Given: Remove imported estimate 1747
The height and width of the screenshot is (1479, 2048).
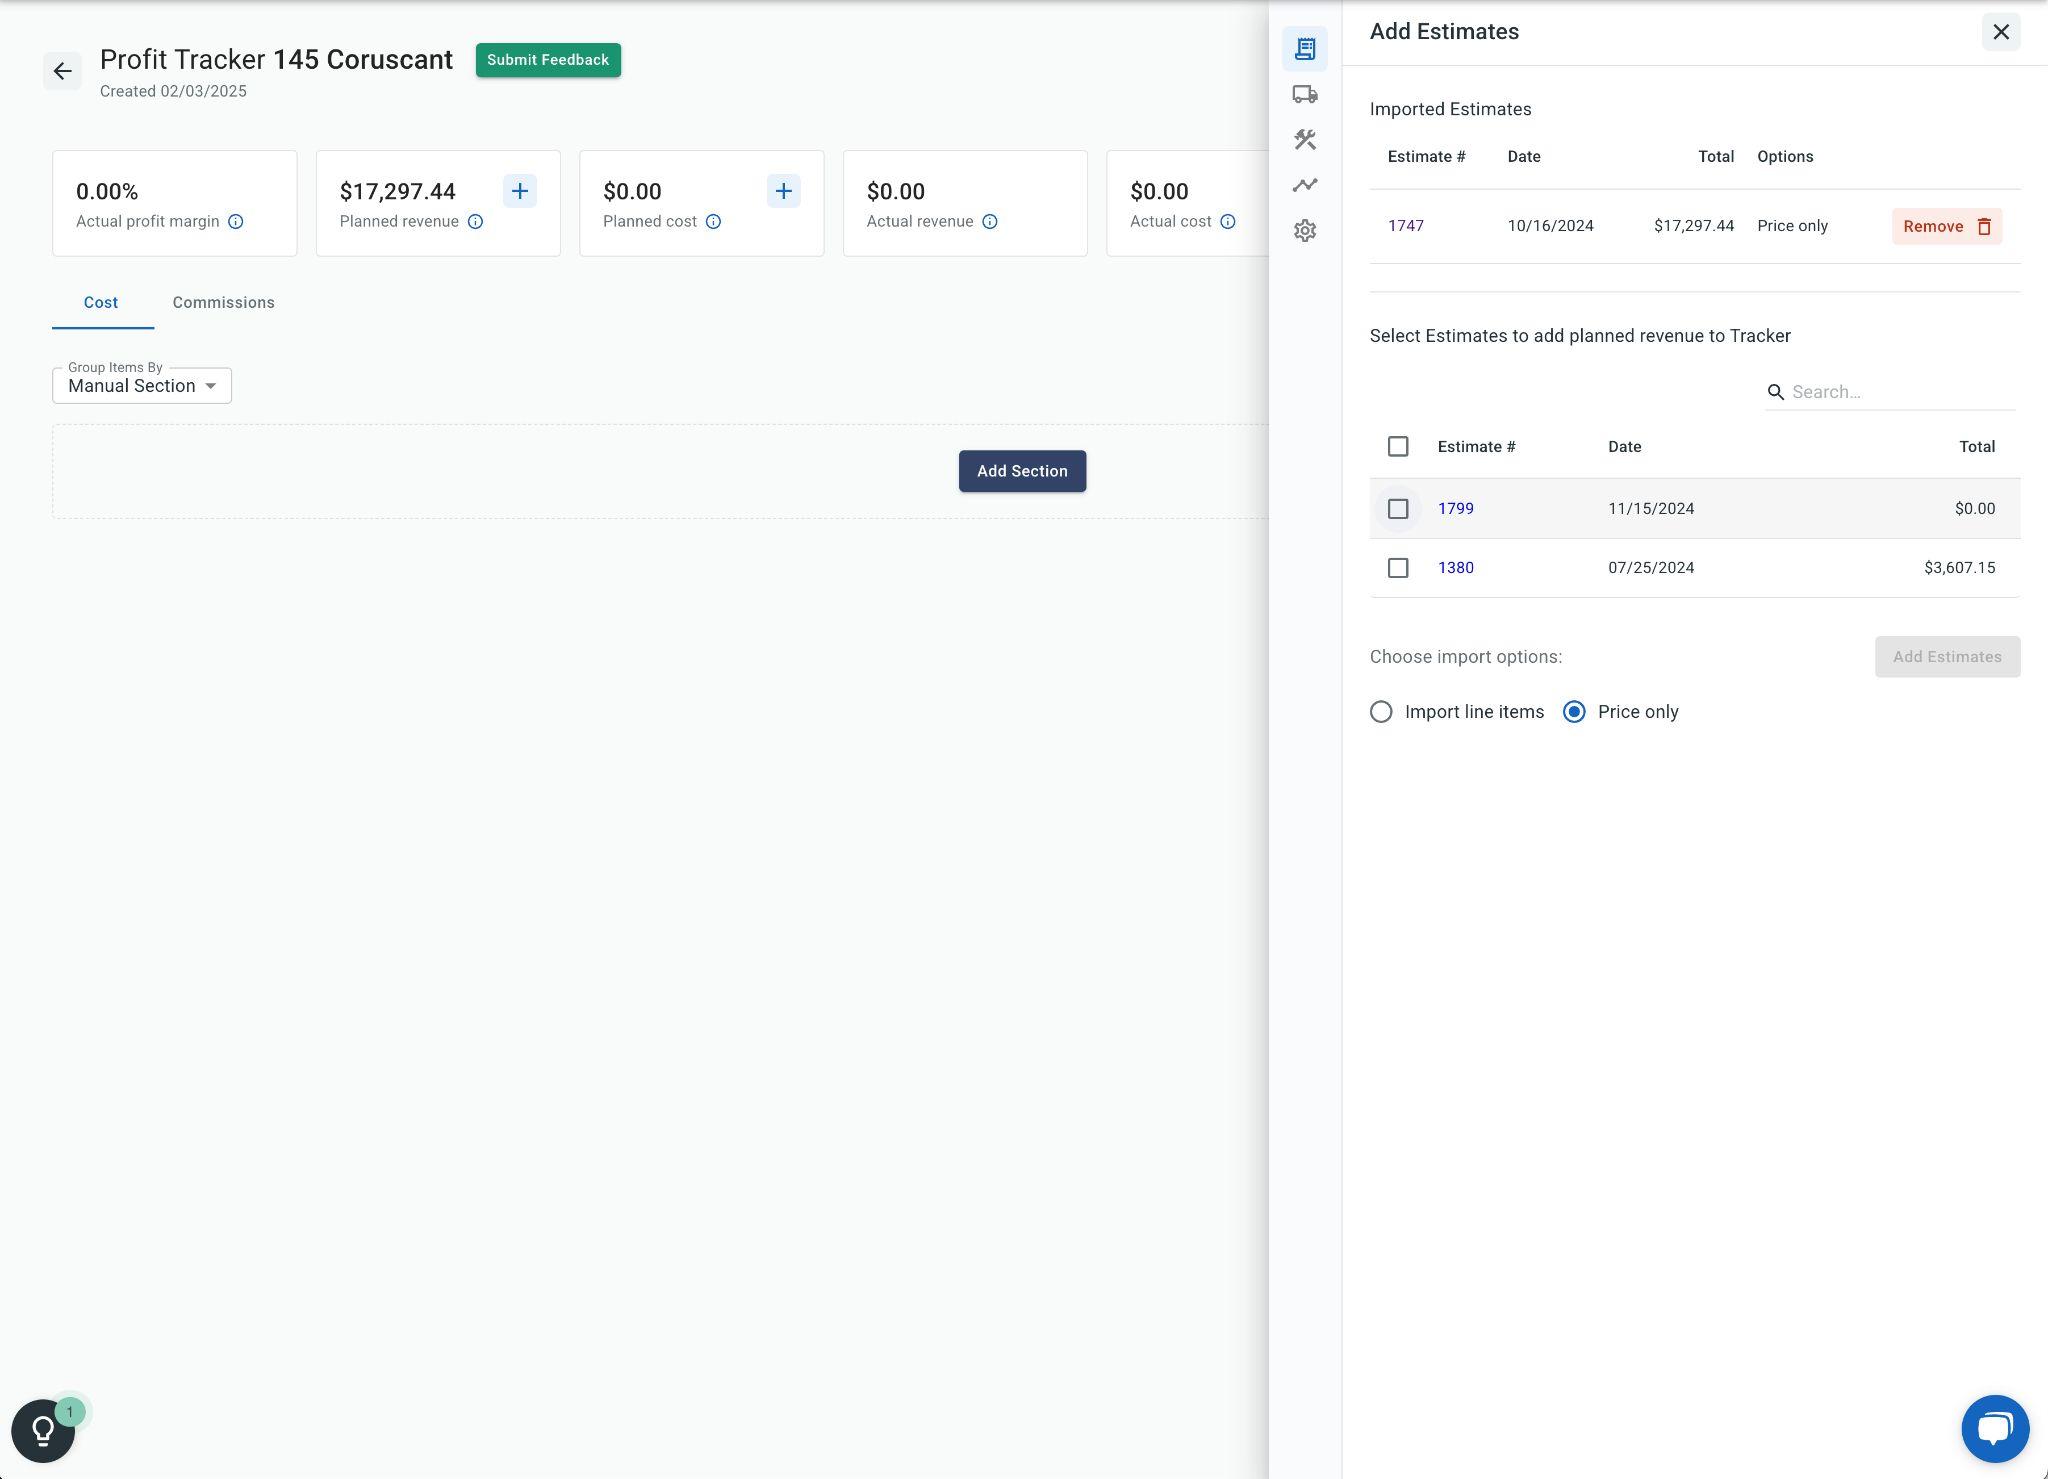Looking at the screenshot, I should [1945, 226].
